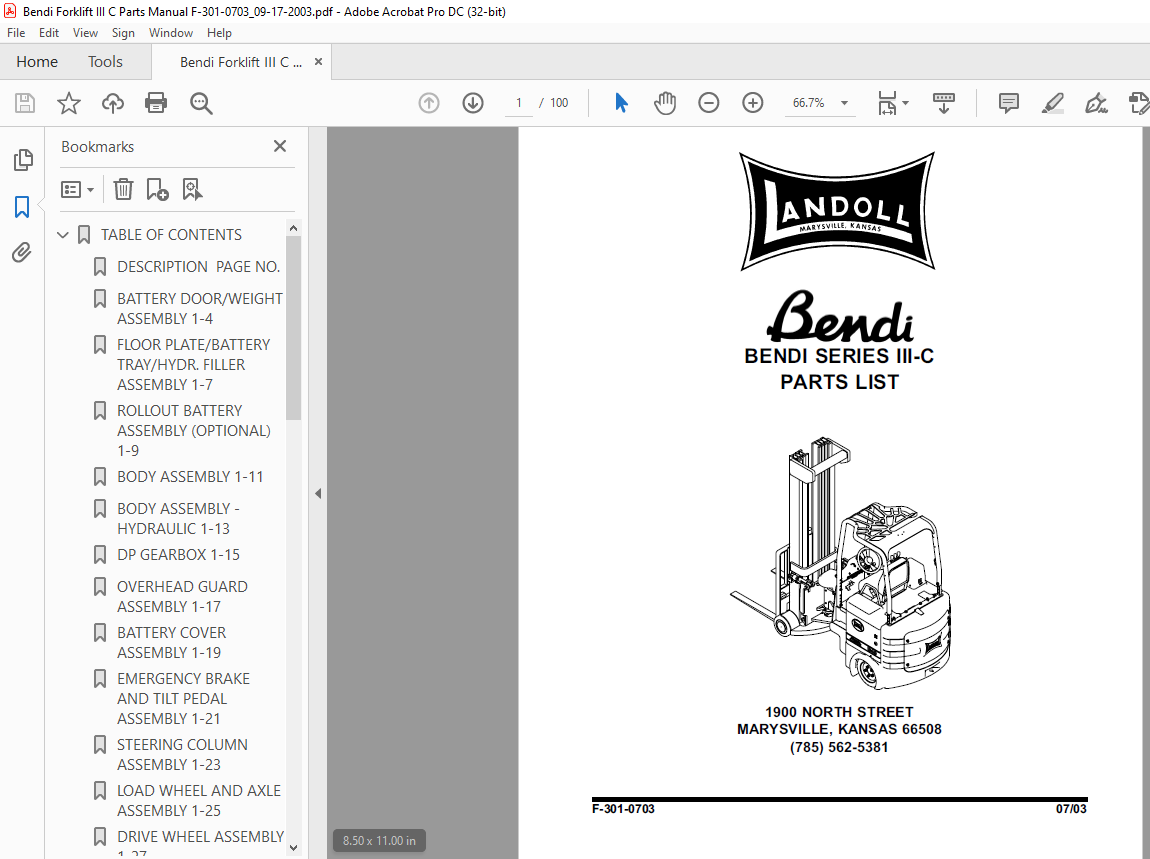Click the scrolling mode download-arrow icon
The width and height of the screenshot is (1150, 859).
pyautogui.click(x=943, y=103)
